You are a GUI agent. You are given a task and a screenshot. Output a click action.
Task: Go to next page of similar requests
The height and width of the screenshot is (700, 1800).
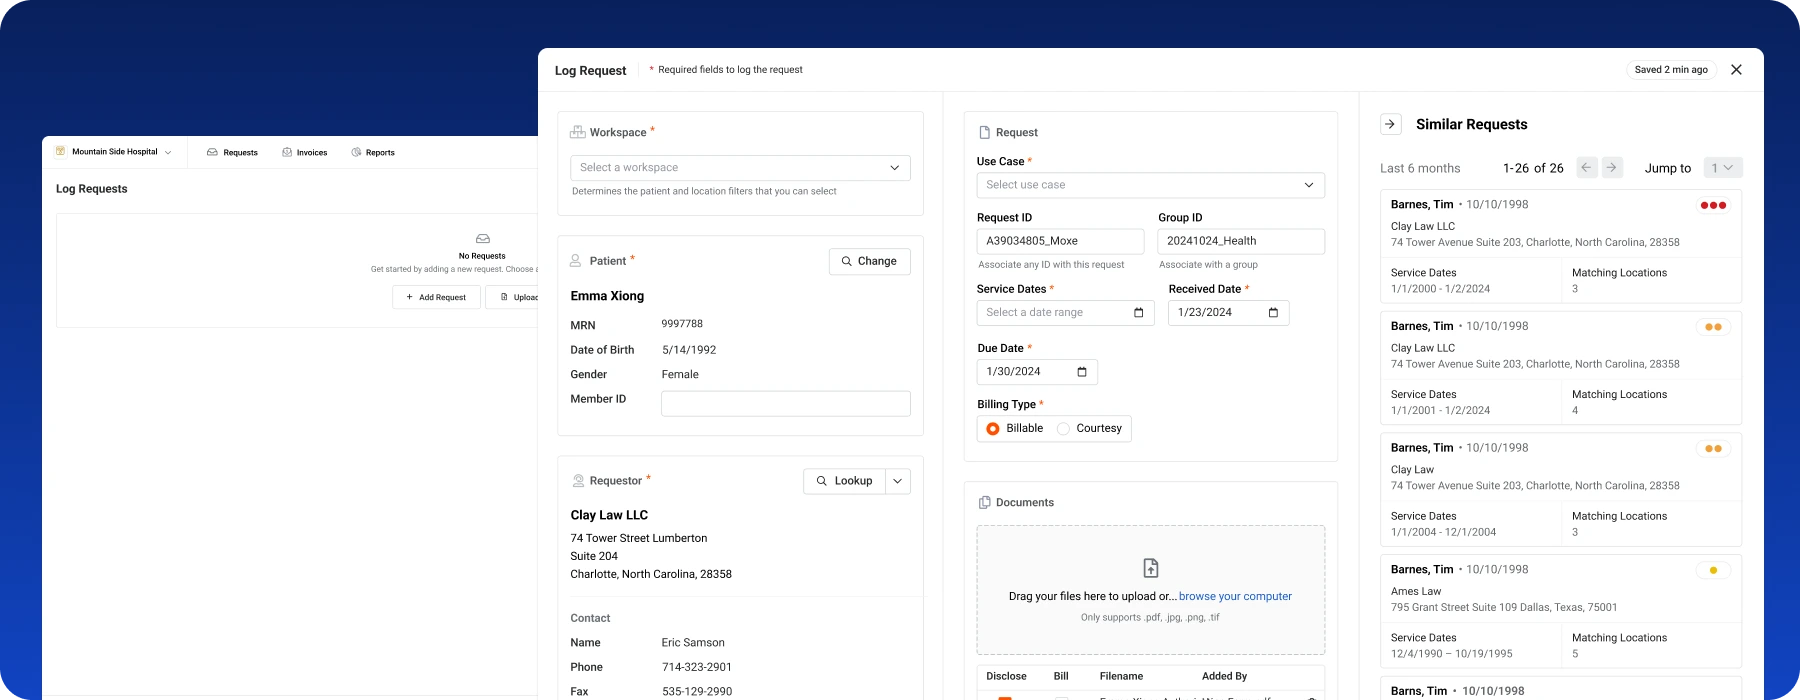[1612, 168]
